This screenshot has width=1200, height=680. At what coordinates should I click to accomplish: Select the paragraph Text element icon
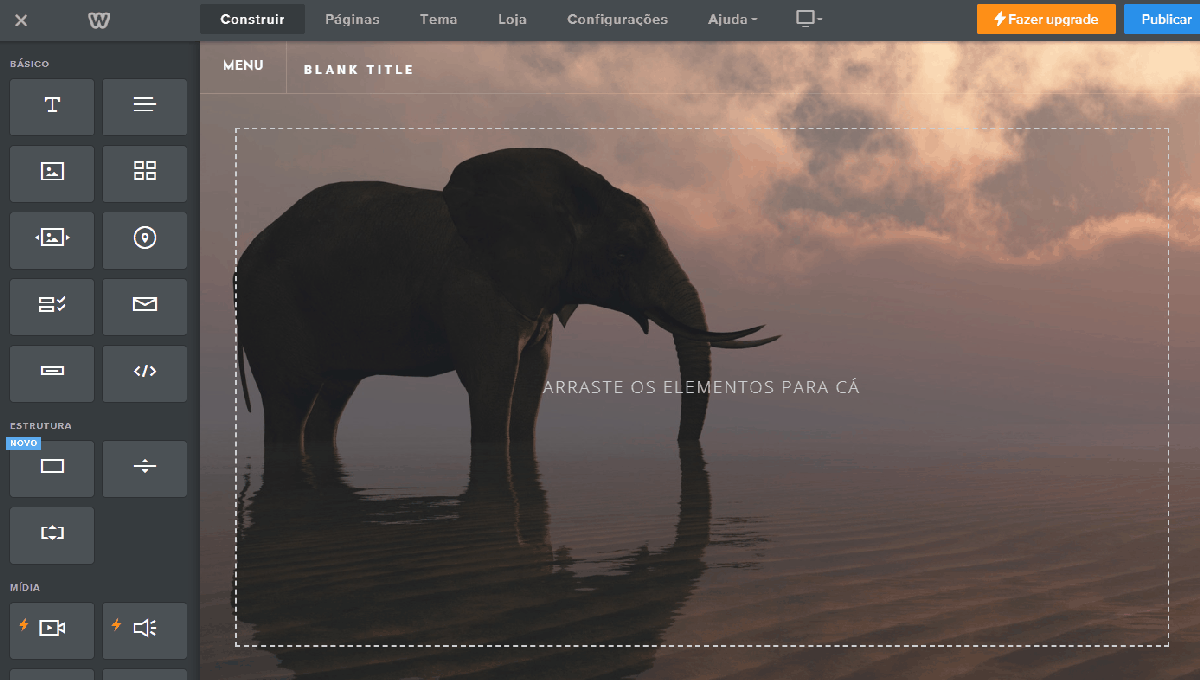point(145,106)
